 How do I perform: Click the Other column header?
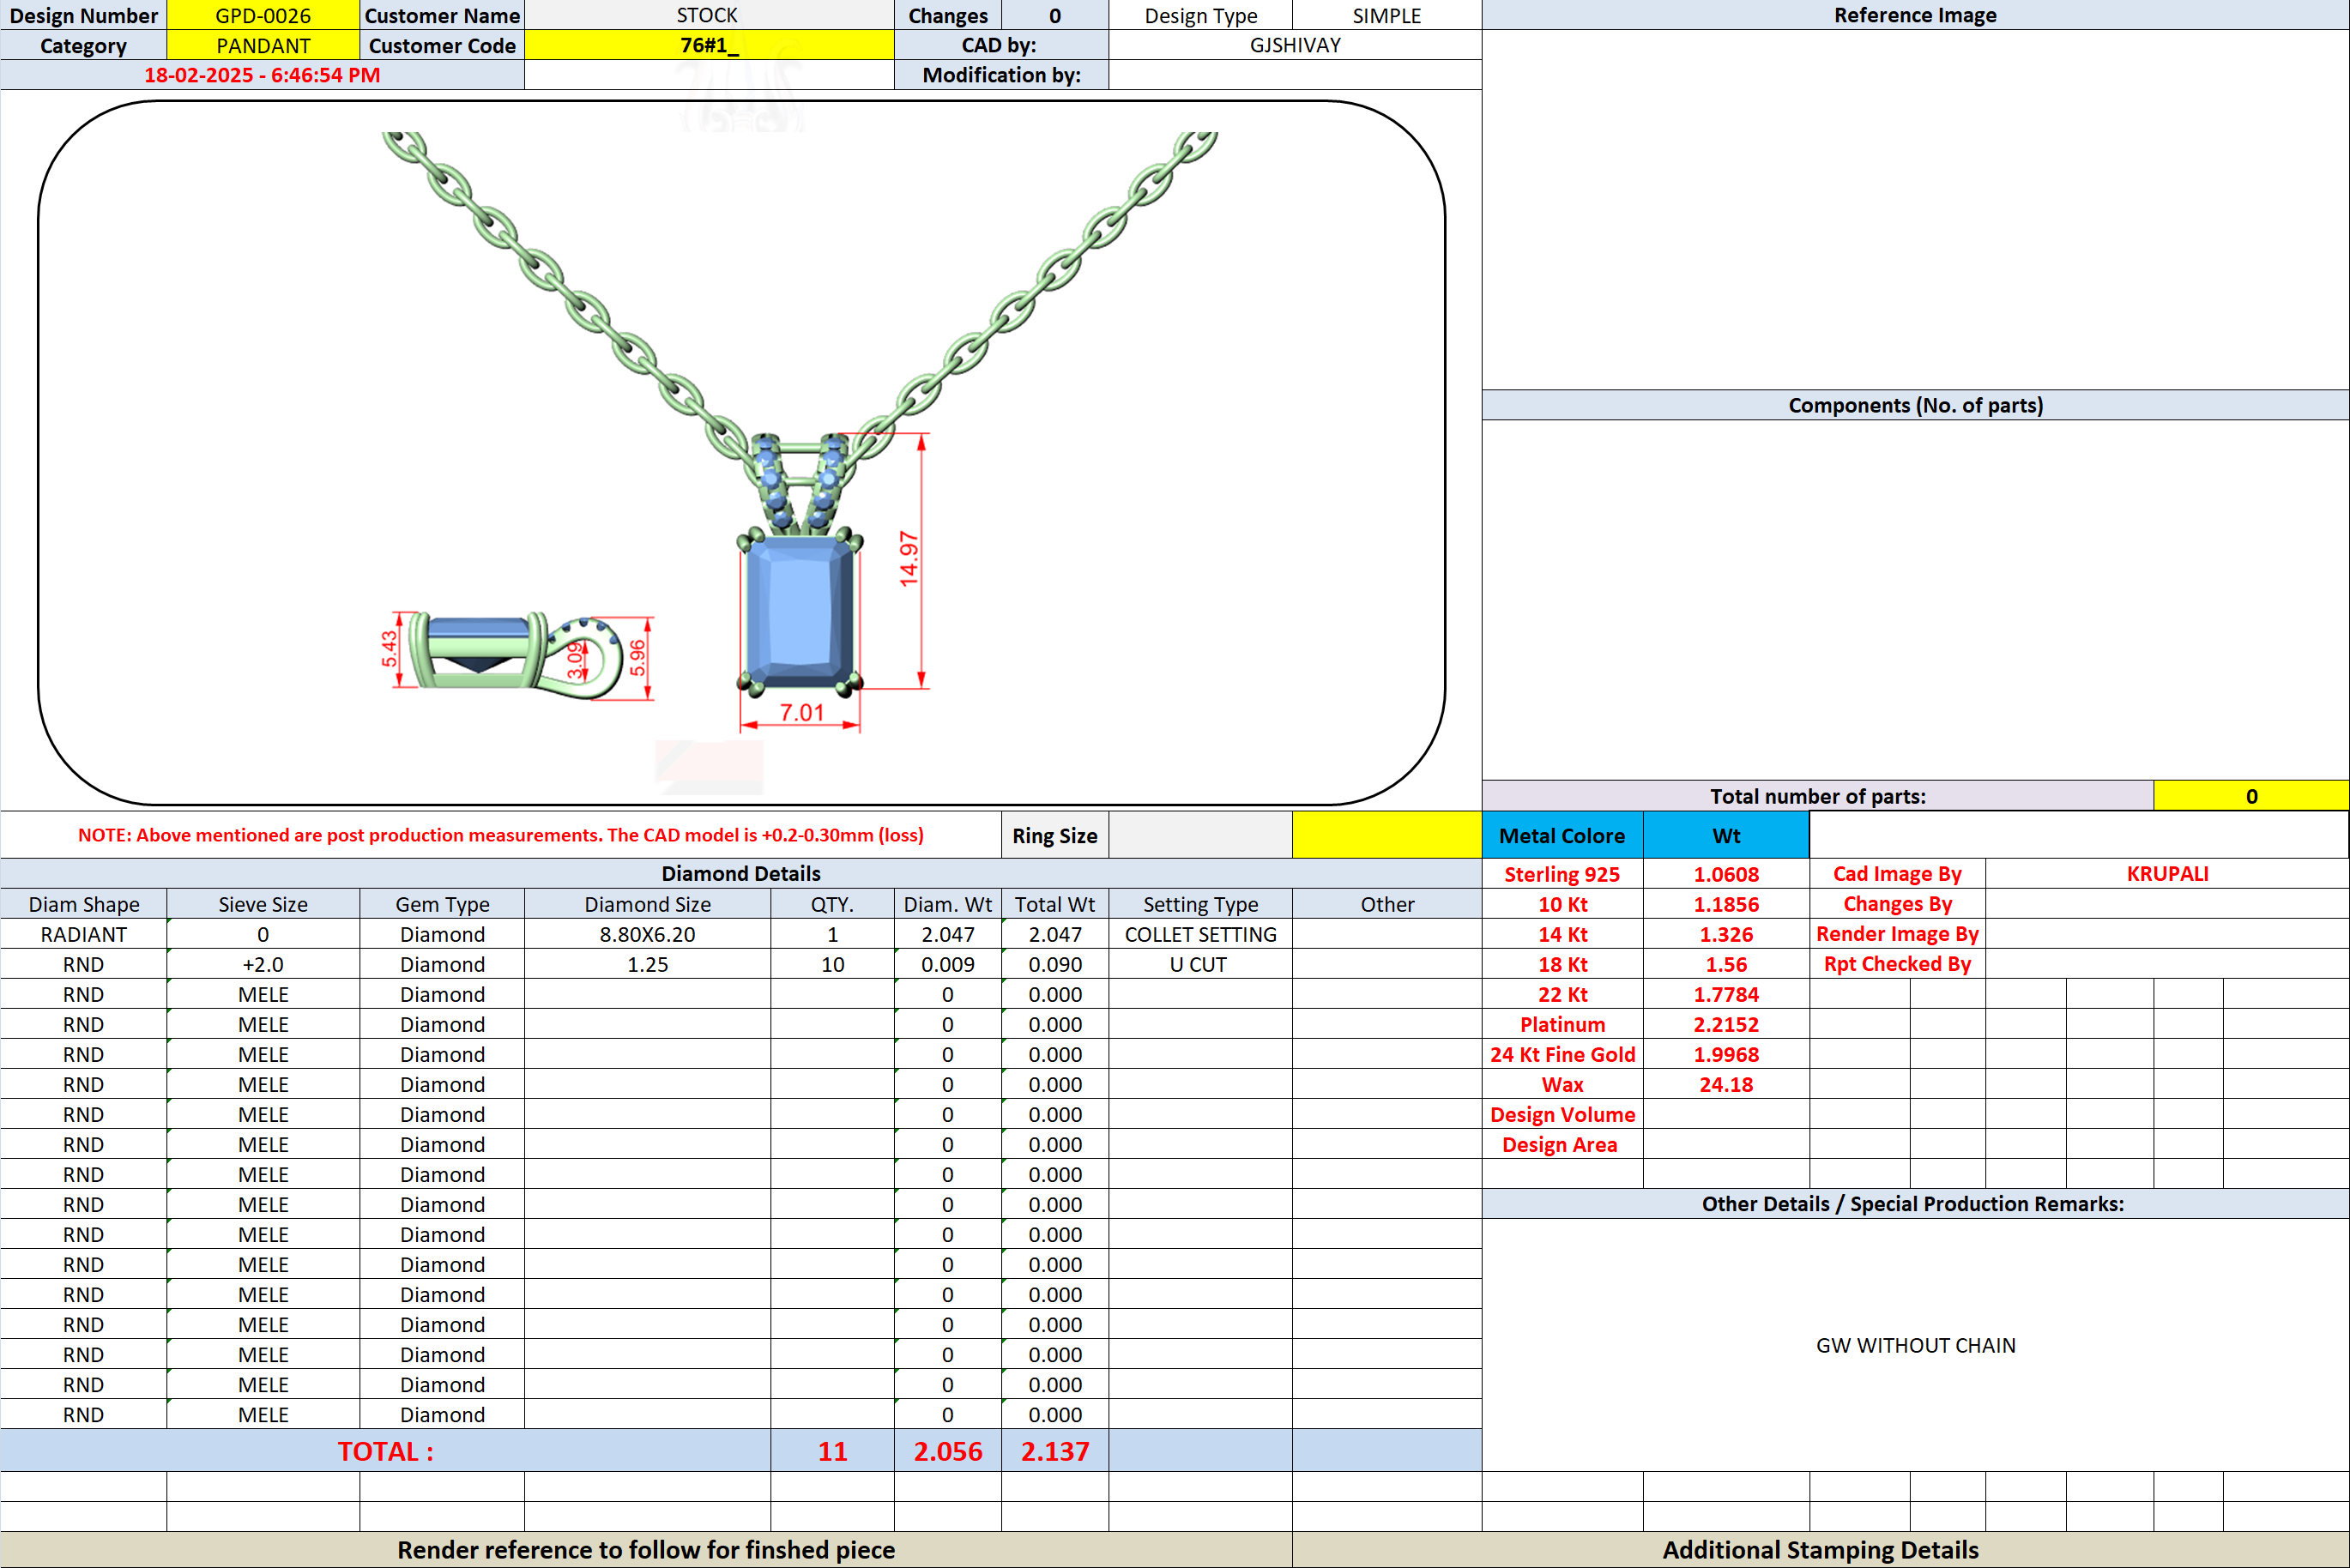1387,904
